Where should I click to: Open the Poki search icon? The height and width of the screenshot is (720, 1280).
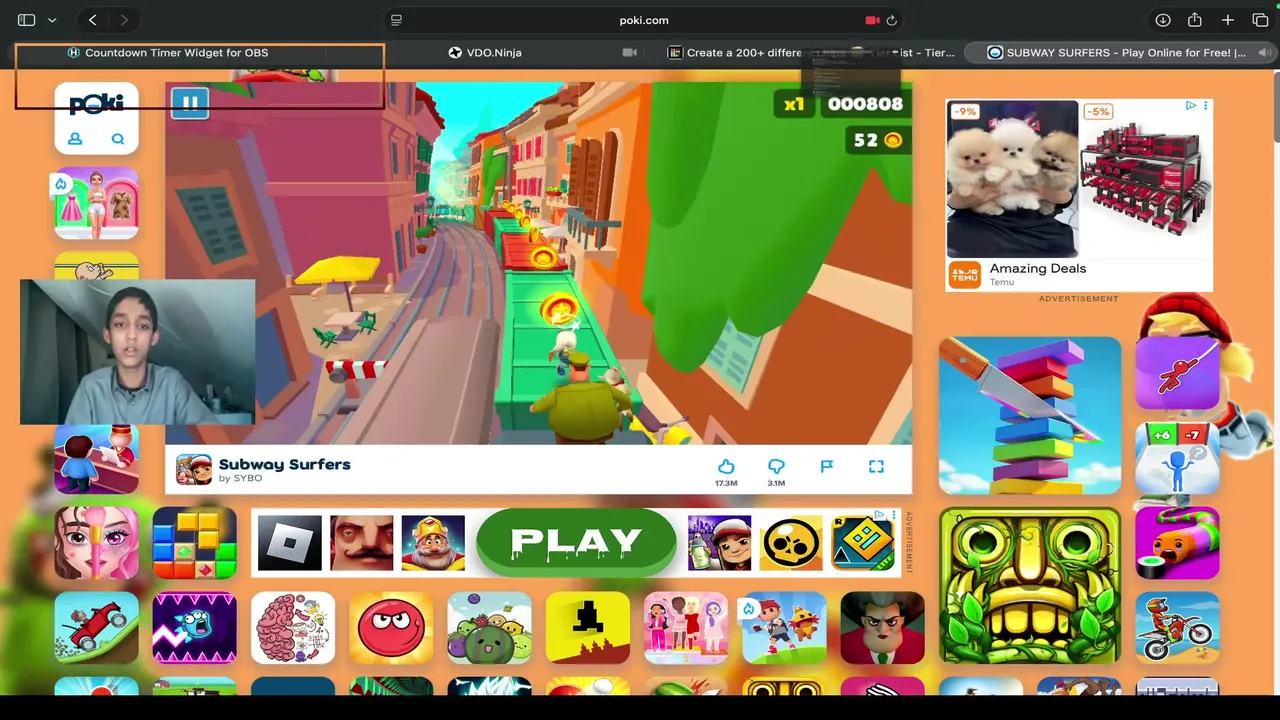(x=118, y=139)
